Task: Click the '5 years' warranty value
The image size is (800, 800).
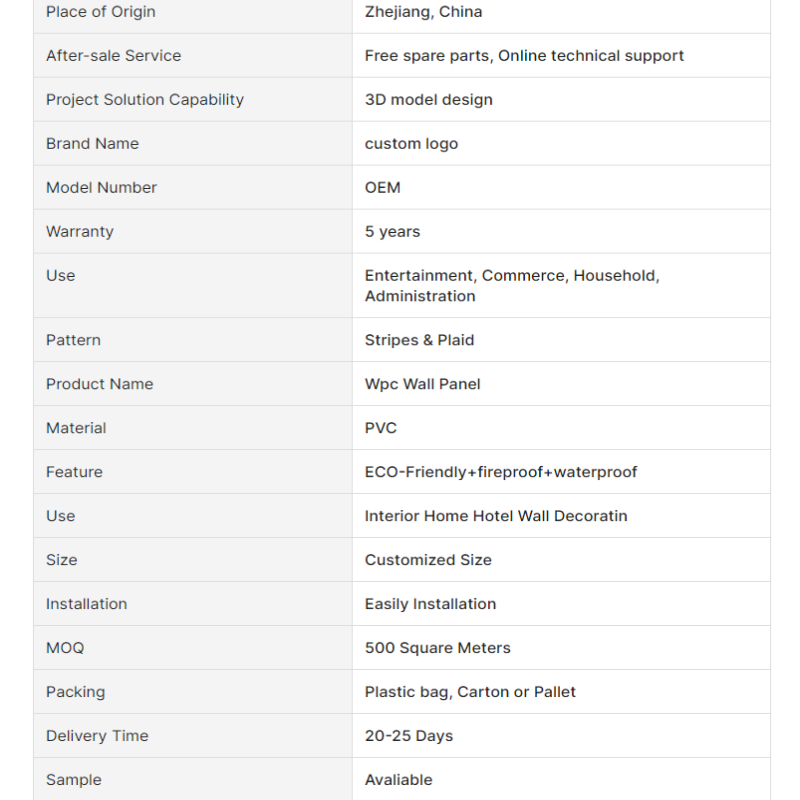Action: pos(392,232)
